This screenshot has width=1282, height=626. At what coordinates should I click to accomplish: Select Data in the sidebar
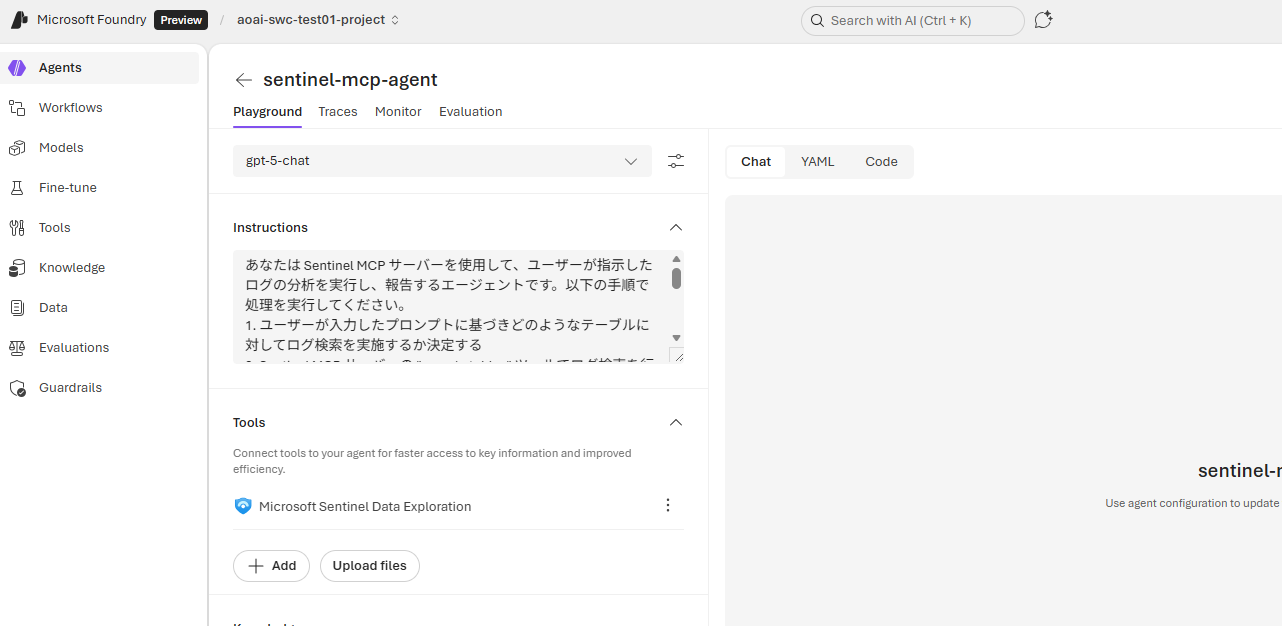(55, 307)
